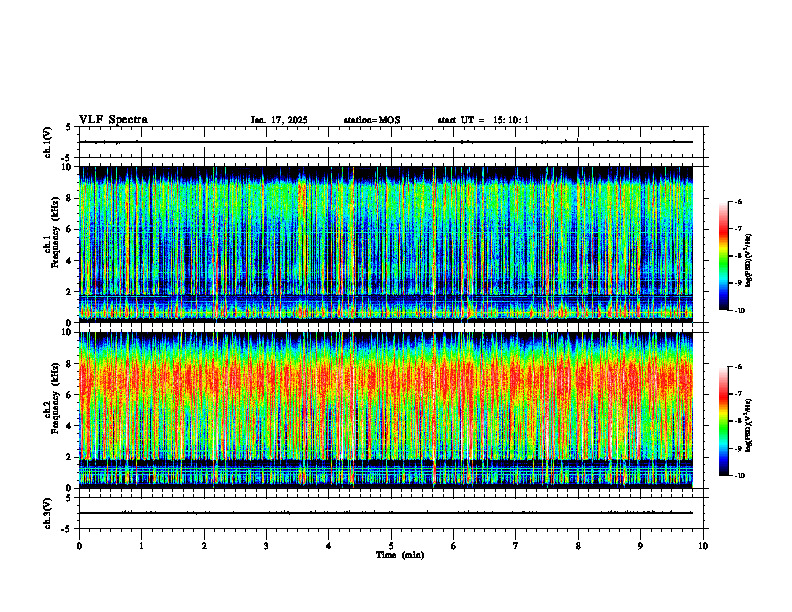792x612 pixels.
Task: Click the "VLF Spectra" plot title
Action: click(x=113, y=120)
